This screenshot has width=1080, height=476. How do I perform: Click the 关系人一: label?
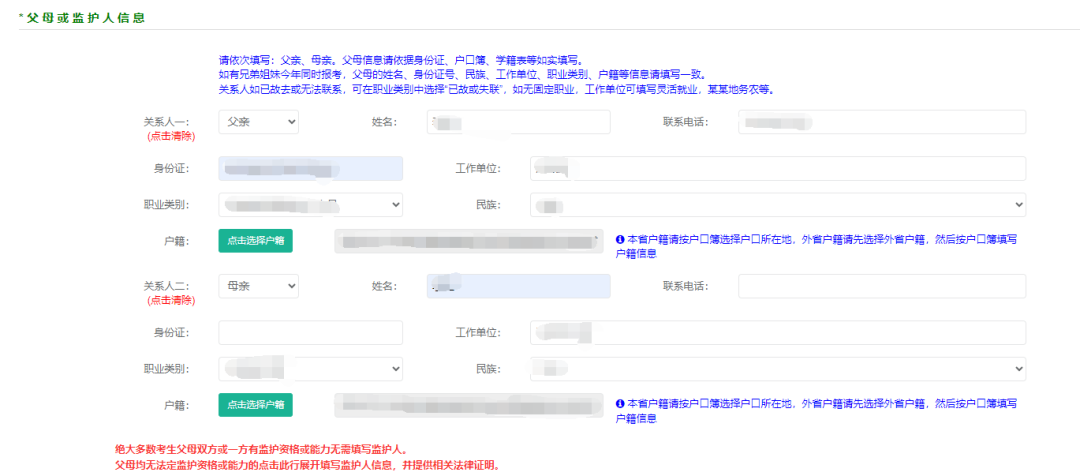click(x=166, y=122)
